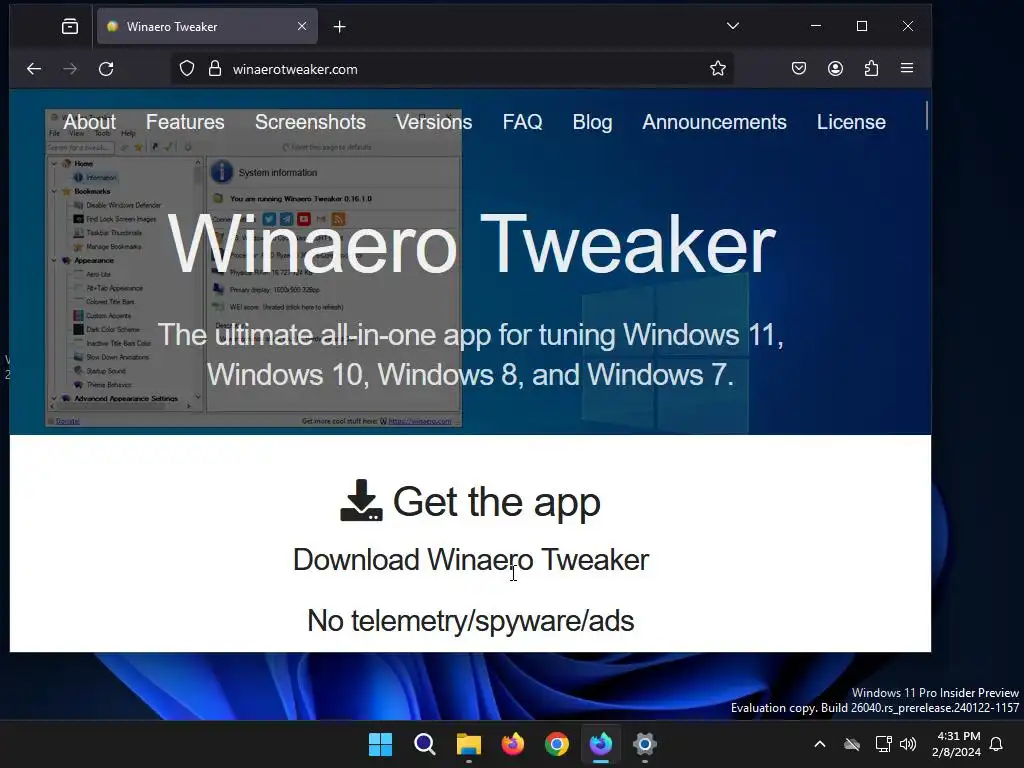Open the Firefox View recent browsing button
This screenshot has height=768, width=1024.
tap(70, 26)
